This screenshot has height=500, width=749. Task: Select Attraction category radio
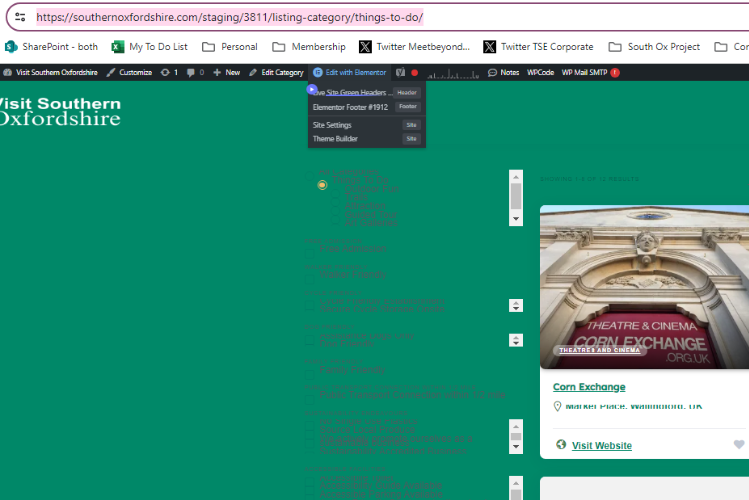(x=336, y=210)
